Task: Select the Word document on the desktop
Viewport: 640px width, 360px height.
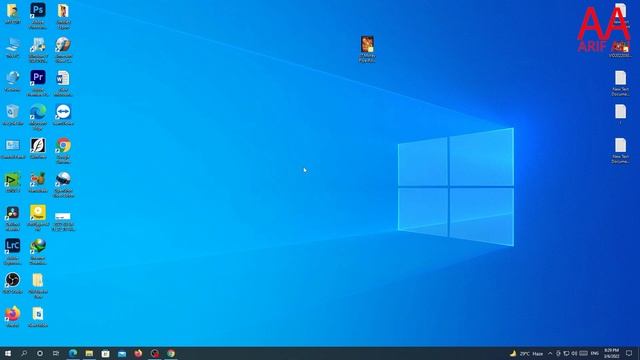Action: 63,83
